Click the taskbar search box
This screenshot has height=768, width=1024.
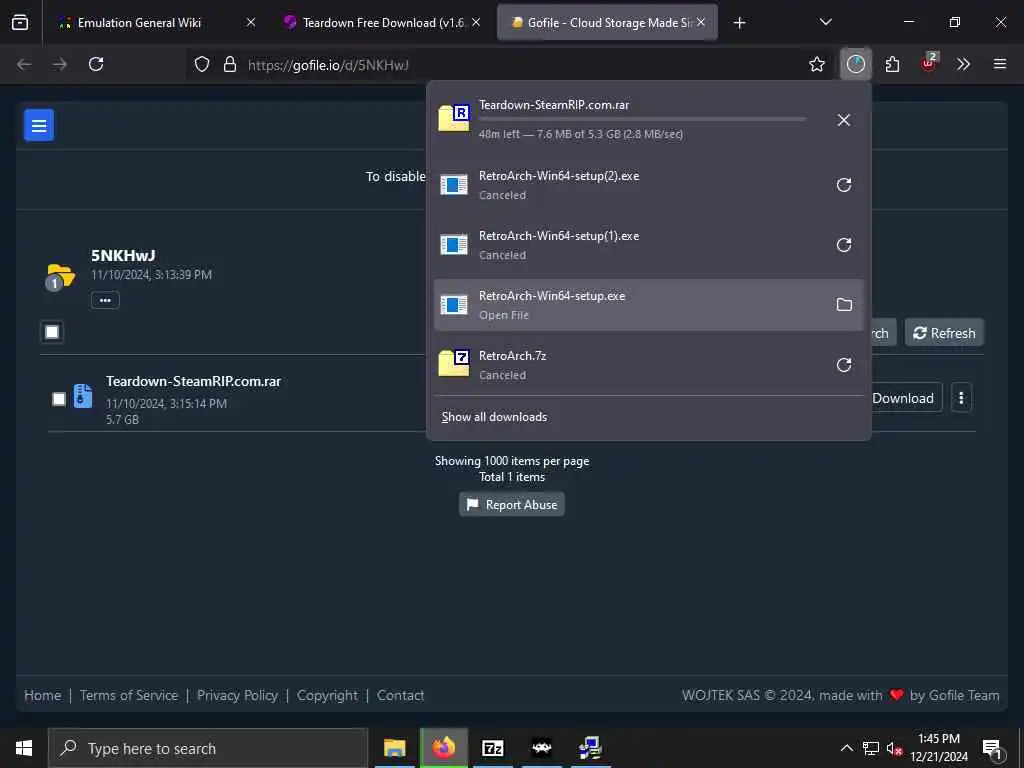click(x=208, y=748)
